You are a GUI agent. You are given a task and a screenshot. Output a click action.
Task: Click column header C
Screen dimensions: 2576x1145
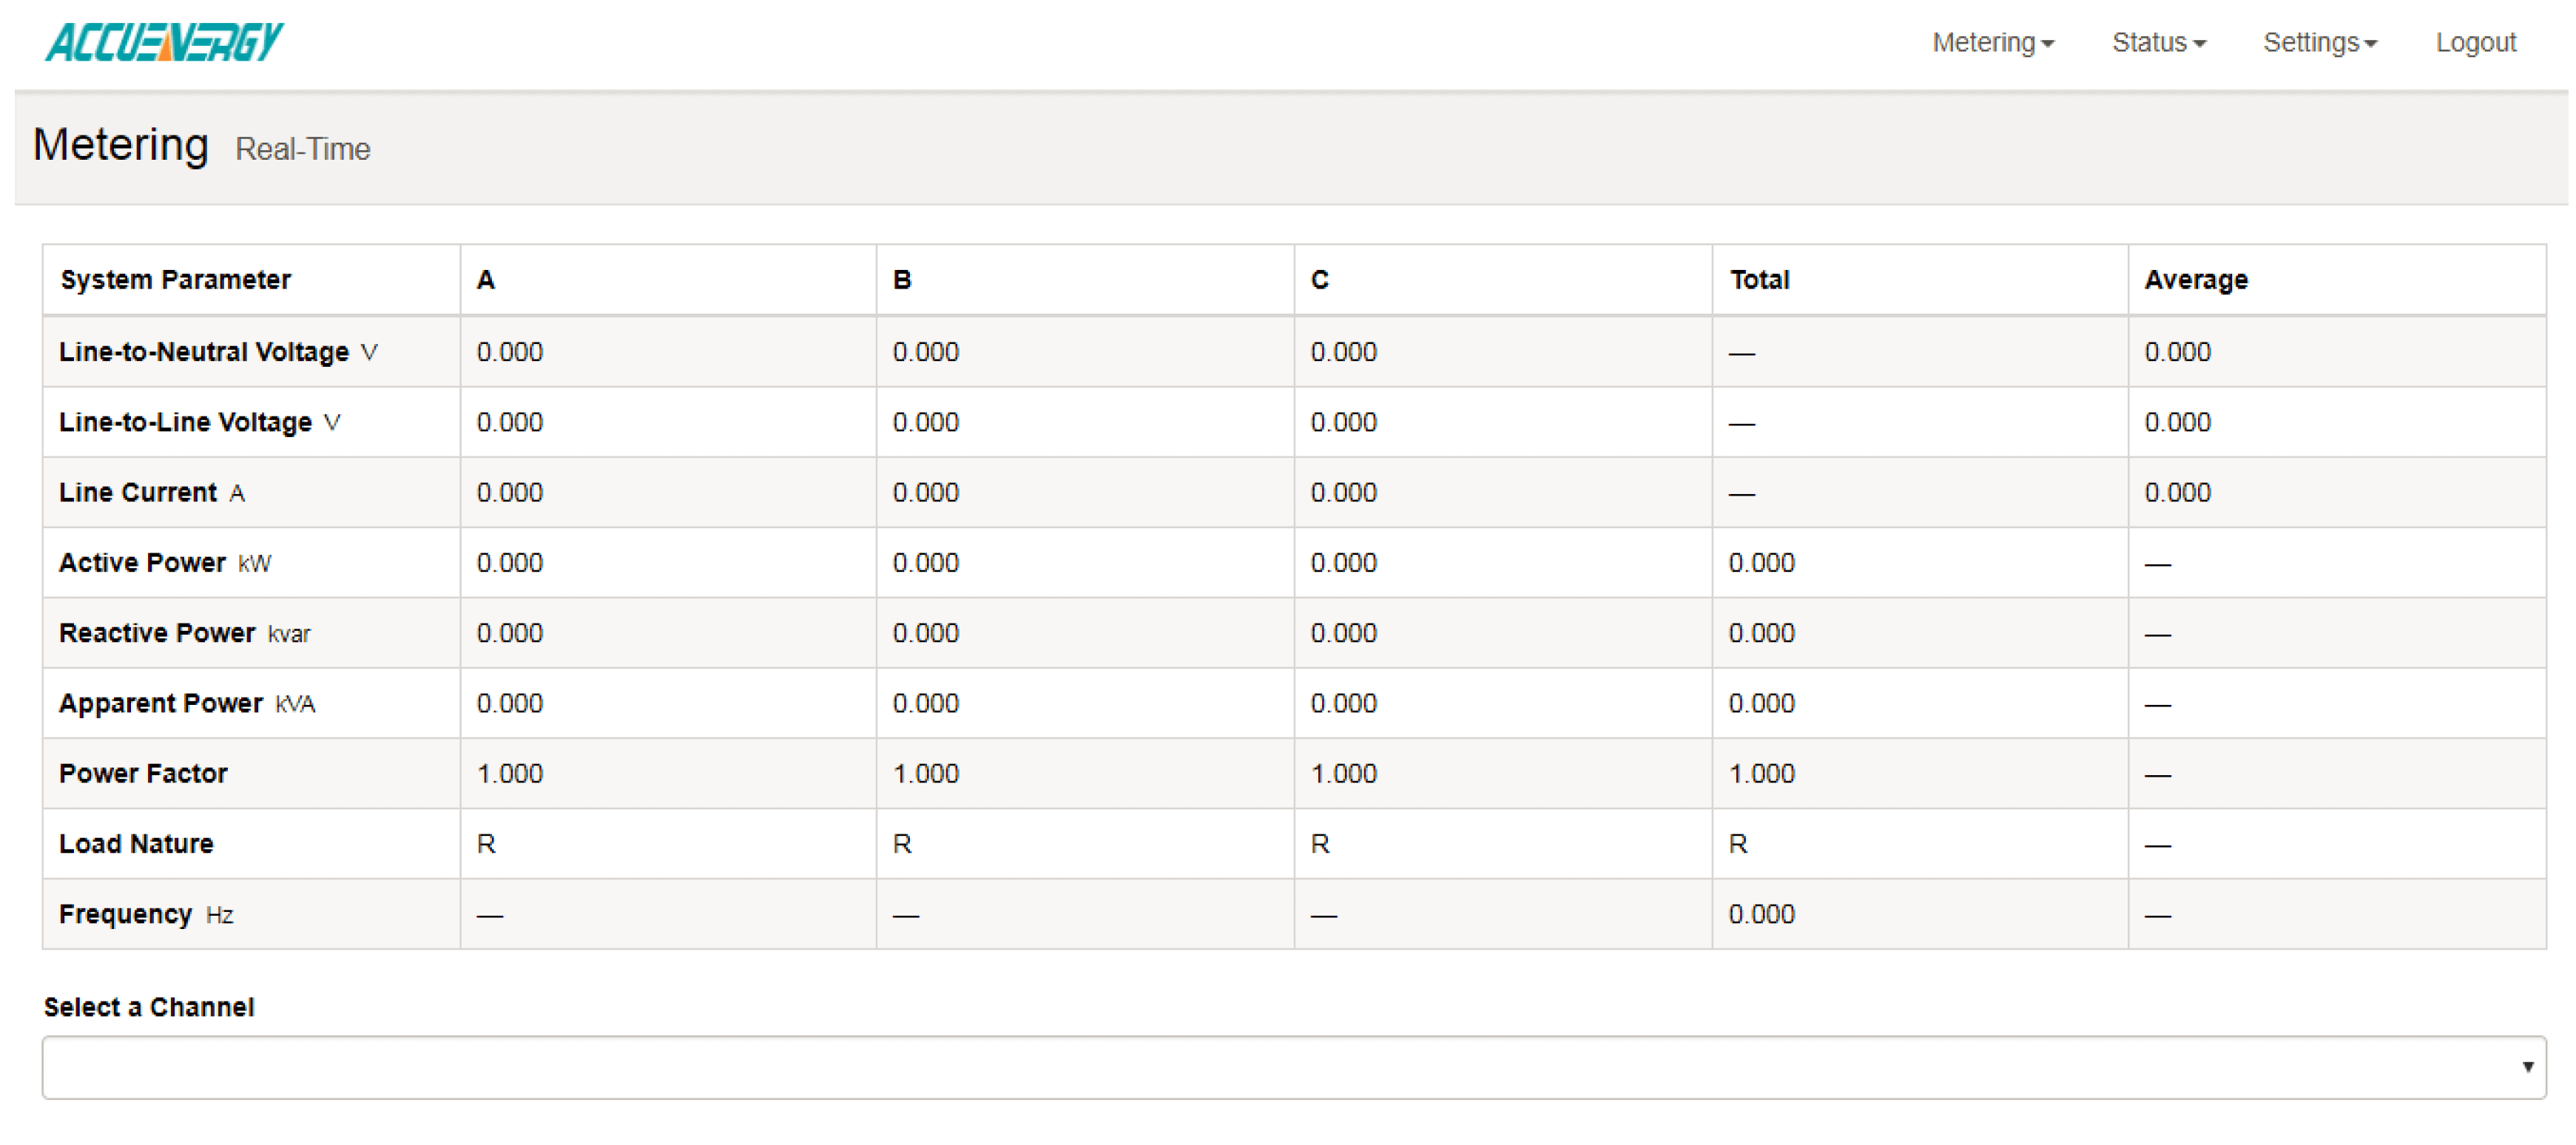coord(1319,280)
